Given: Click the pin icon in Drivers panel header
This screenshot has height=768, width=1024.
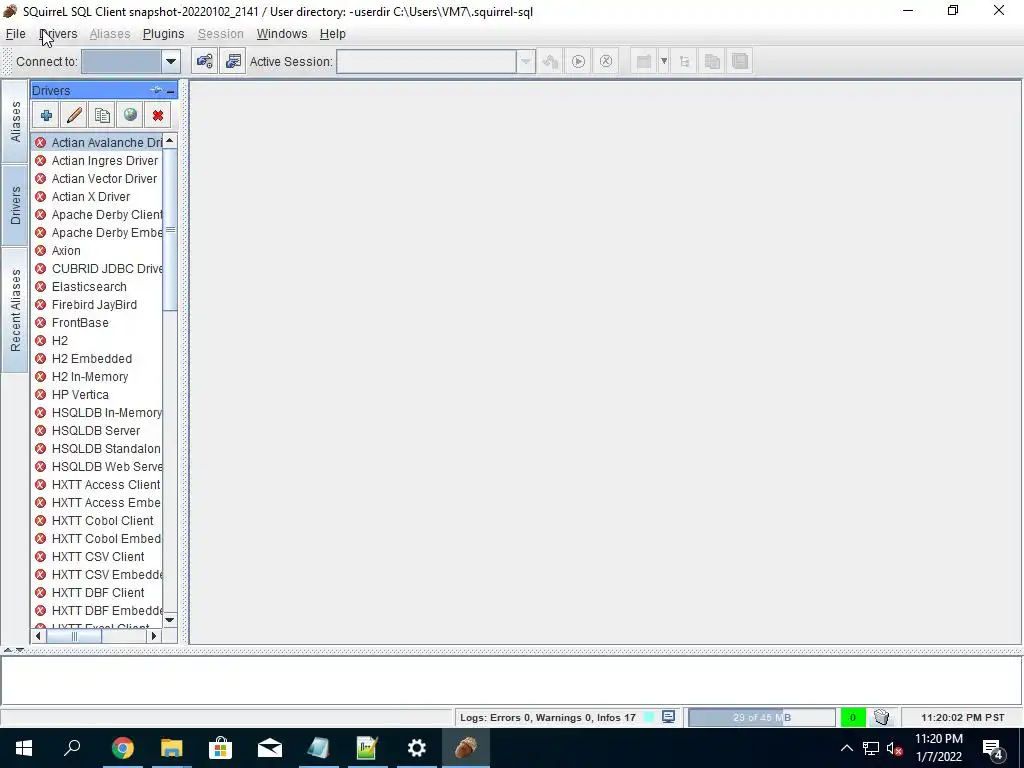Looking at the screenshot, I should click(155, 90).
